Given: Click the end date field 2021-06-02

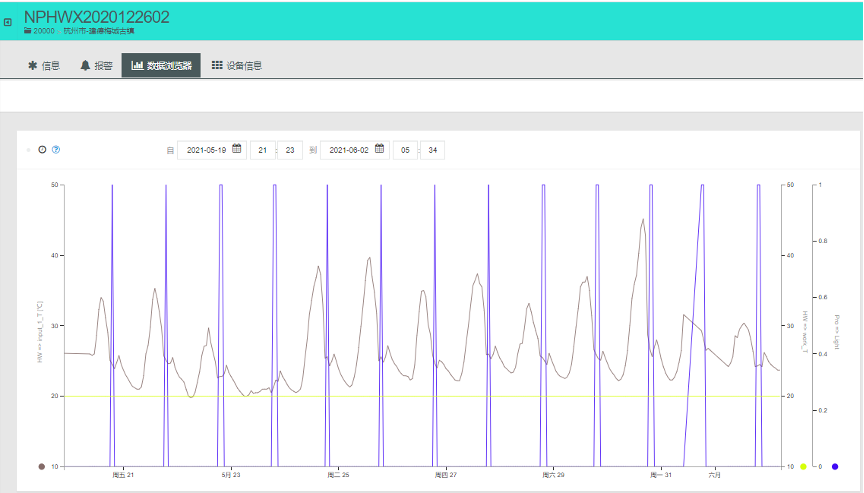Looking at the screenshot, I should tap(347, 150).
